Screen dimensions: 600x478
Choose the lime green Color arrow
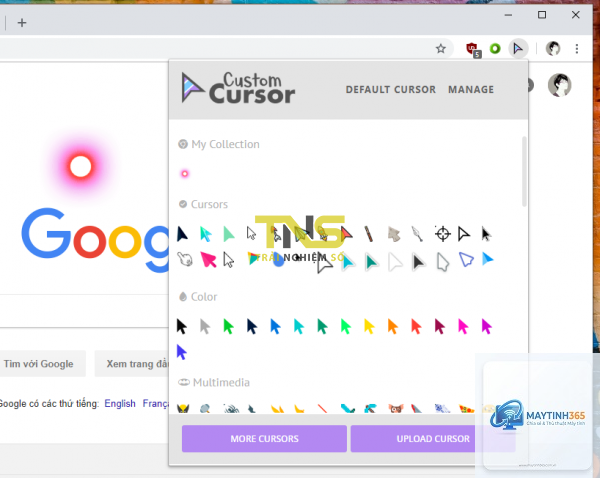click(346, 326)
